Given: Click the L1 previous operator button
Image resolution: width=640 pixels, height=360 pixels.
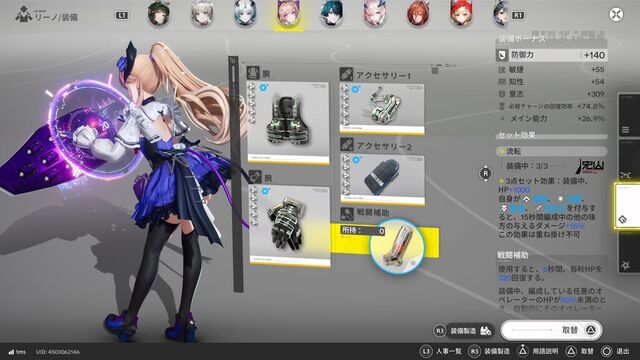Looking at the screenshot, I should tap(122, 16).
